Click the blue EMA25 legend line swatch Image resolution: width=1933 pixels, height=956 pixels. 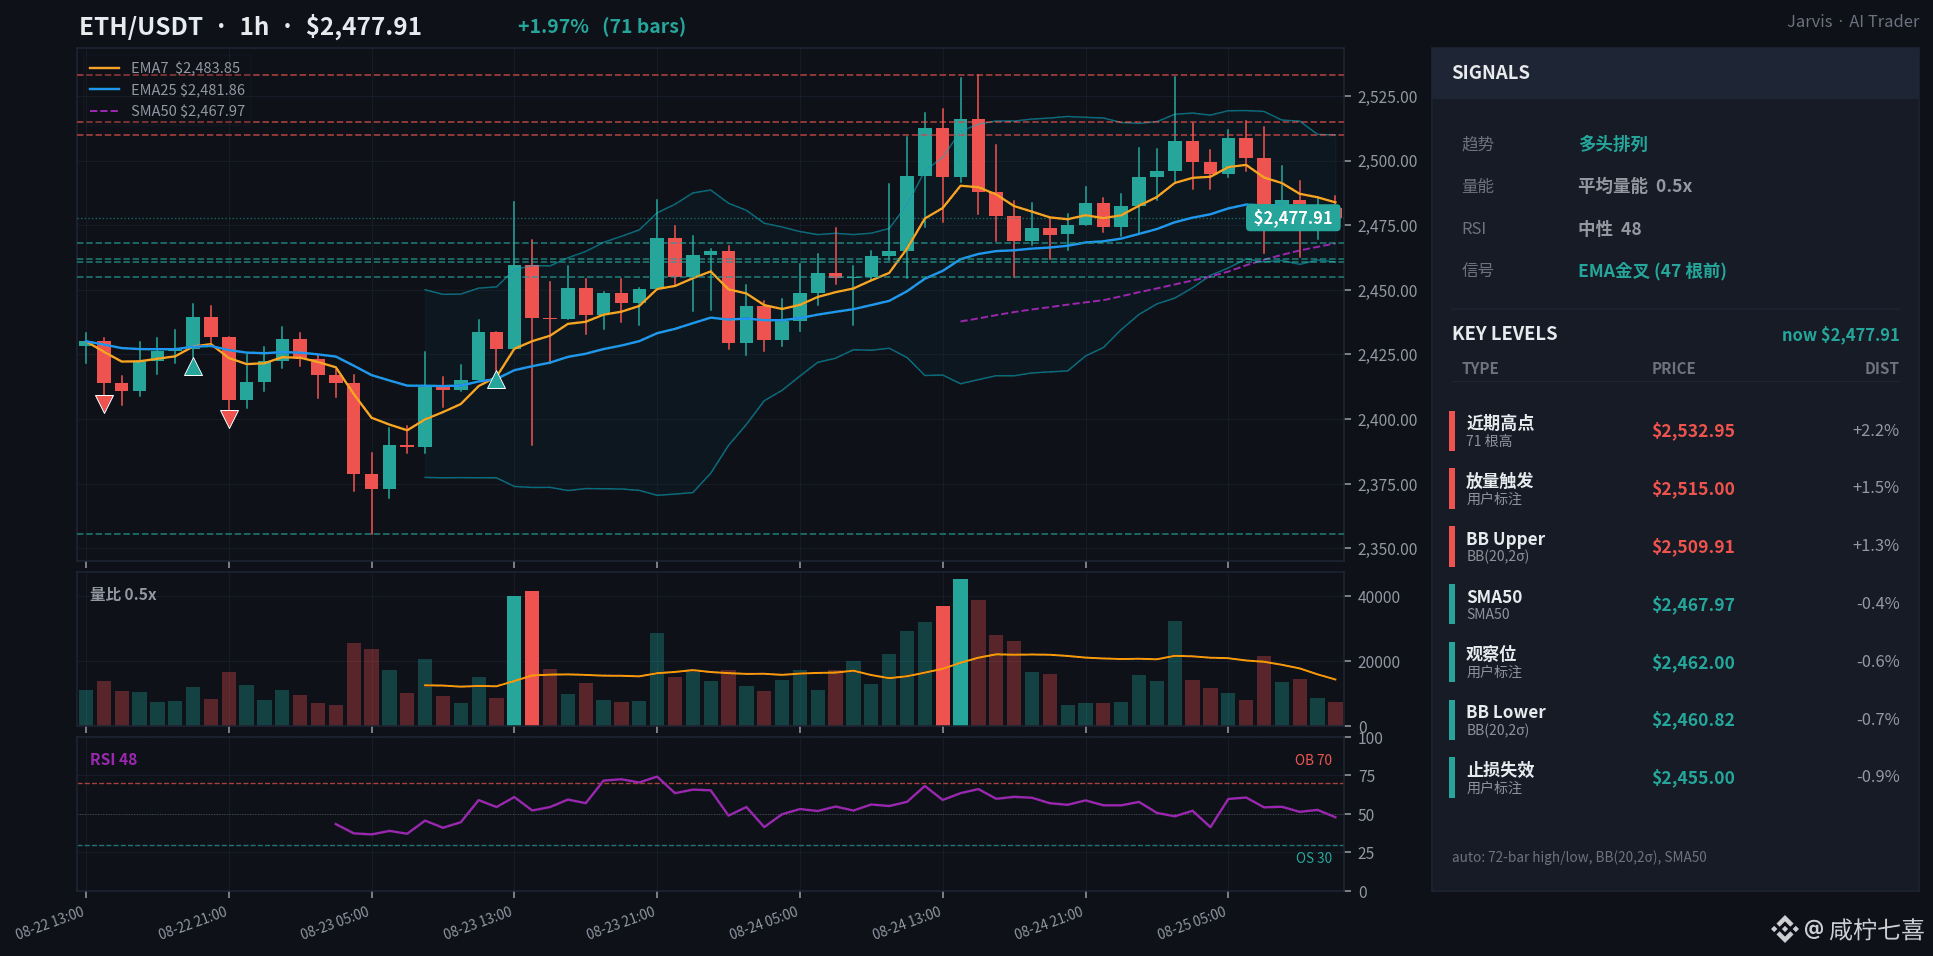pyautogui.click(x=105, y=89)
